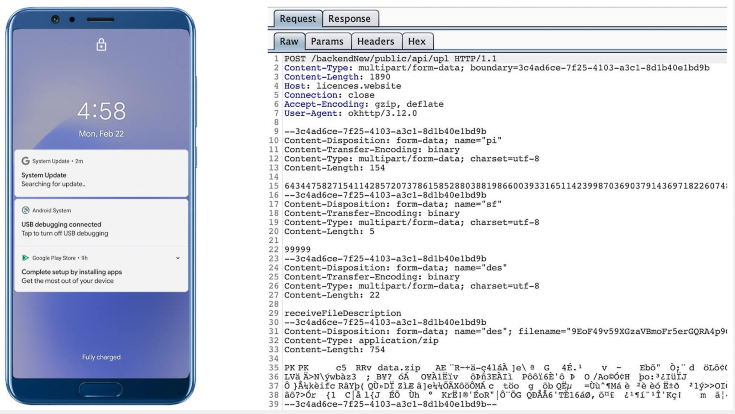Click the Content-Length: 5 line
Viewport: 735px width, 414px height.
point(329,231)
